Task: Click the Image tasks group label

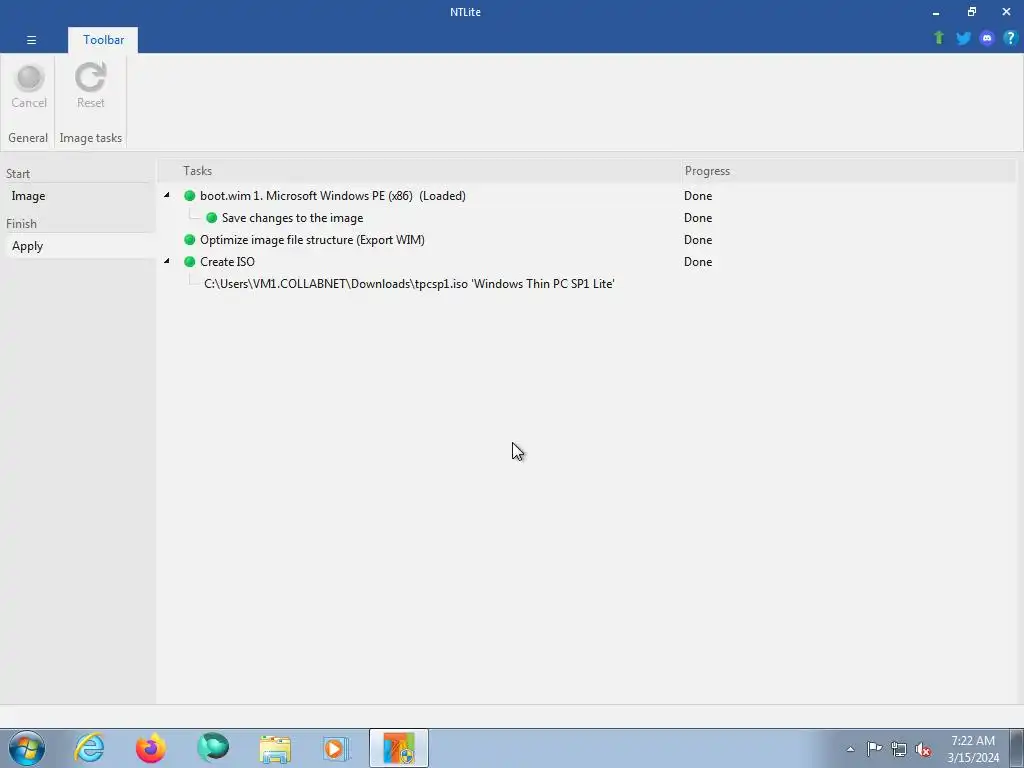Action: click(x=91, y=138)
